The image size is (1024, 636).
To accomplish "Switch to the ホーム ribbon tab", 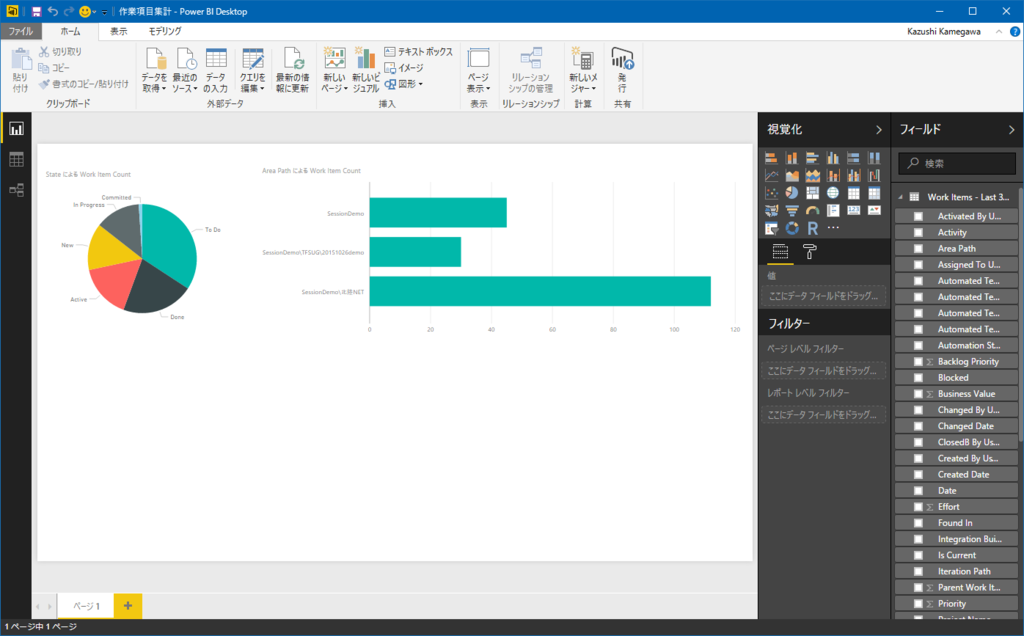I will [x=71, y=31].
